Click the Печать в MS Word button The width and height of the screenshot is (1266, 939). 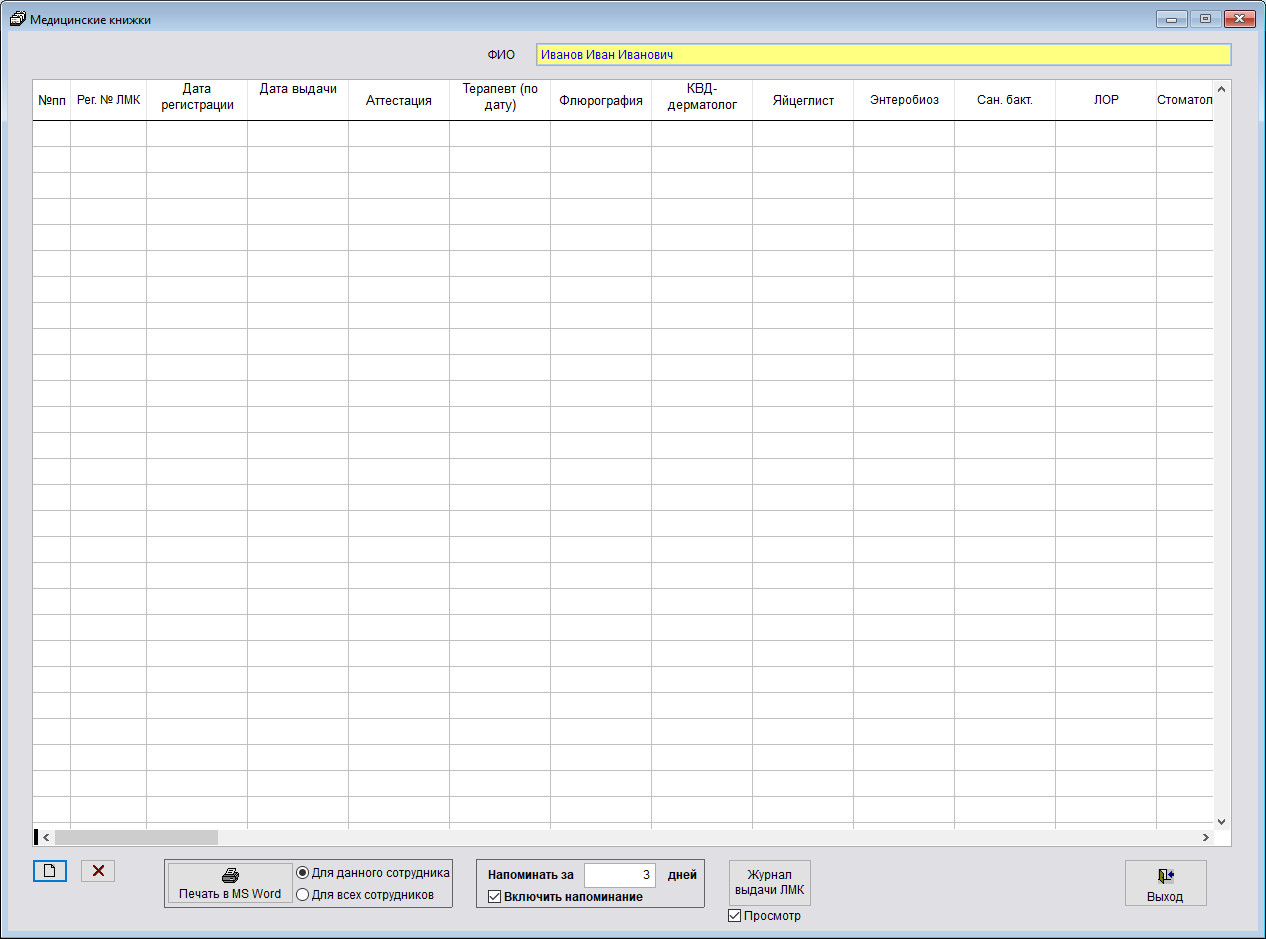click(230, 884)
